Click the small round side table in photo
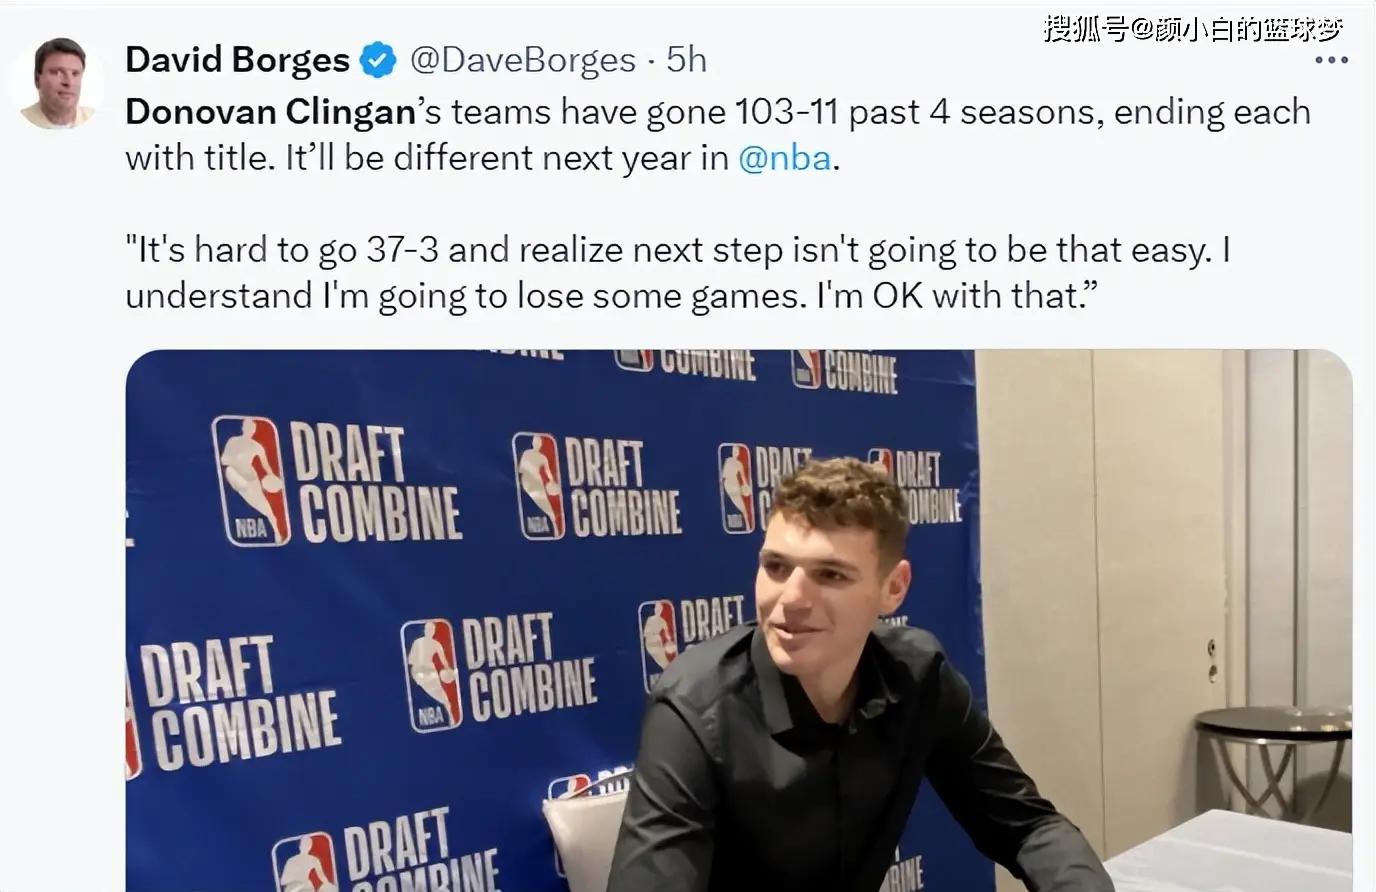1376x892 pixels. (x=1273, y=758)
